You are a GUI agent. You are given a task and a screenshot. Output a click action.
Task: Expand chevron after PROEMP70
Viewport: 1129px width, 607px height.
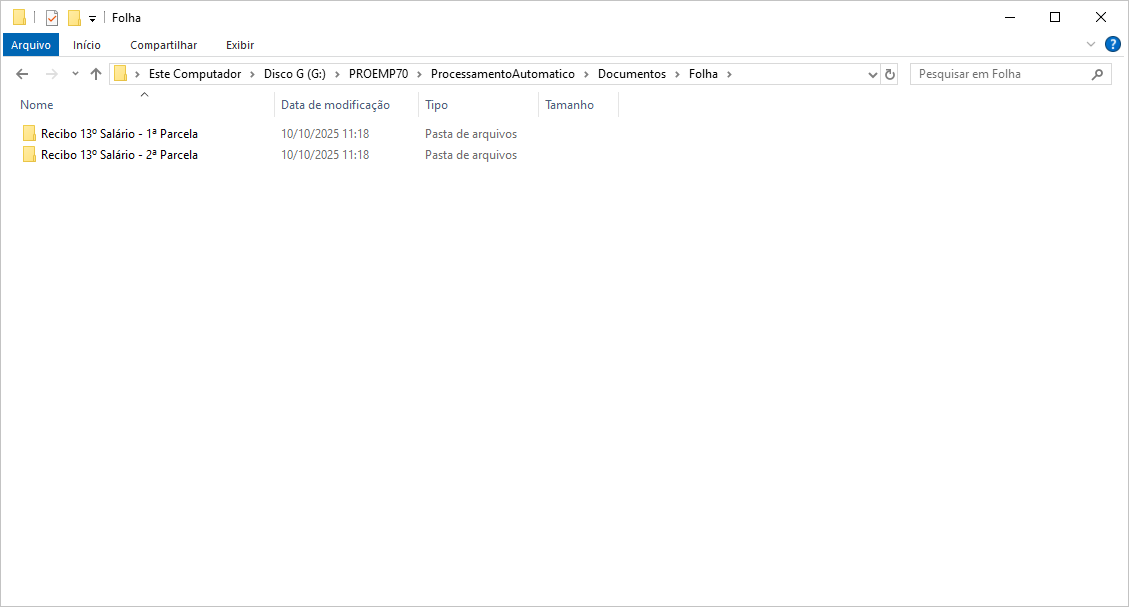click(x=419, y=74)
